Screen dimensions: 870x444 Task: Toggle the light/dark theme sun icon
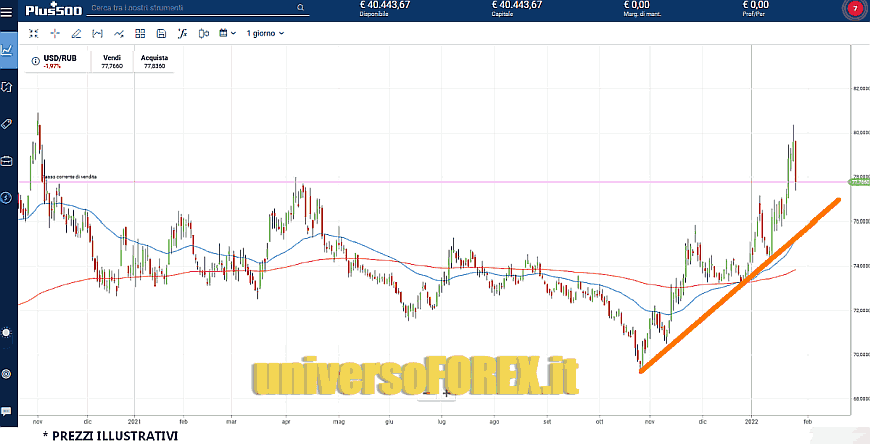(x=7, y=332)
